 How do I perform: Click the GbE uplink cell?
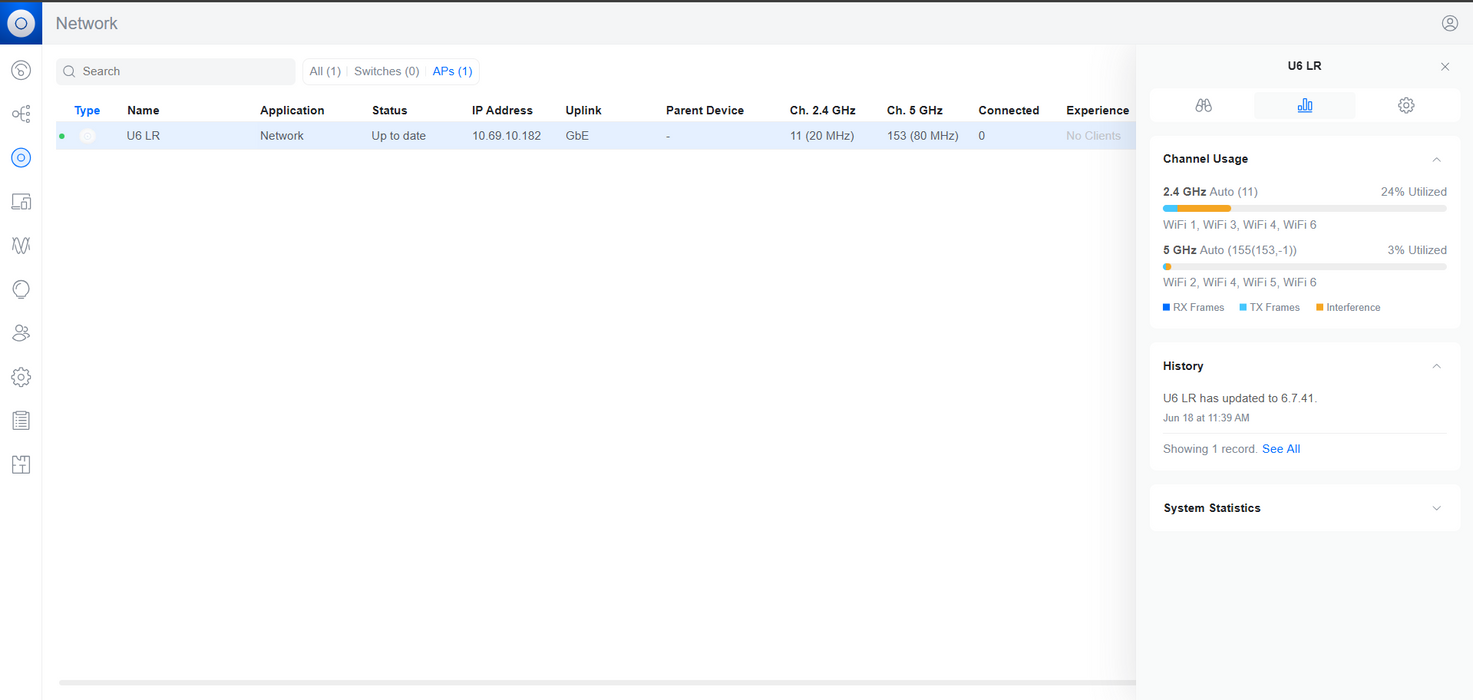pyautogui.click(x=577, y=136)
